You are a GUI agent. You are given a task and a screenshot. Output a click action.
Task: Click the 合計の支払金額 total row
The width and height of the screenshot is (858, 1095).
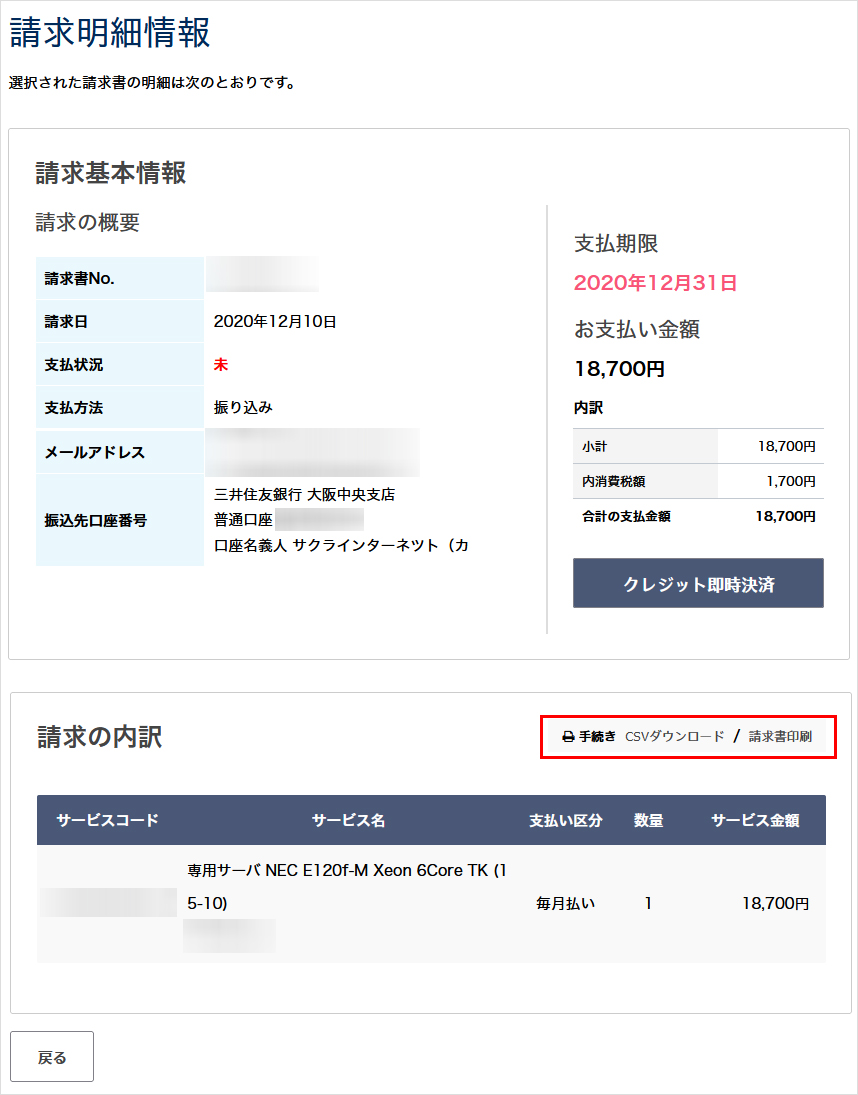tap(698, 517)
